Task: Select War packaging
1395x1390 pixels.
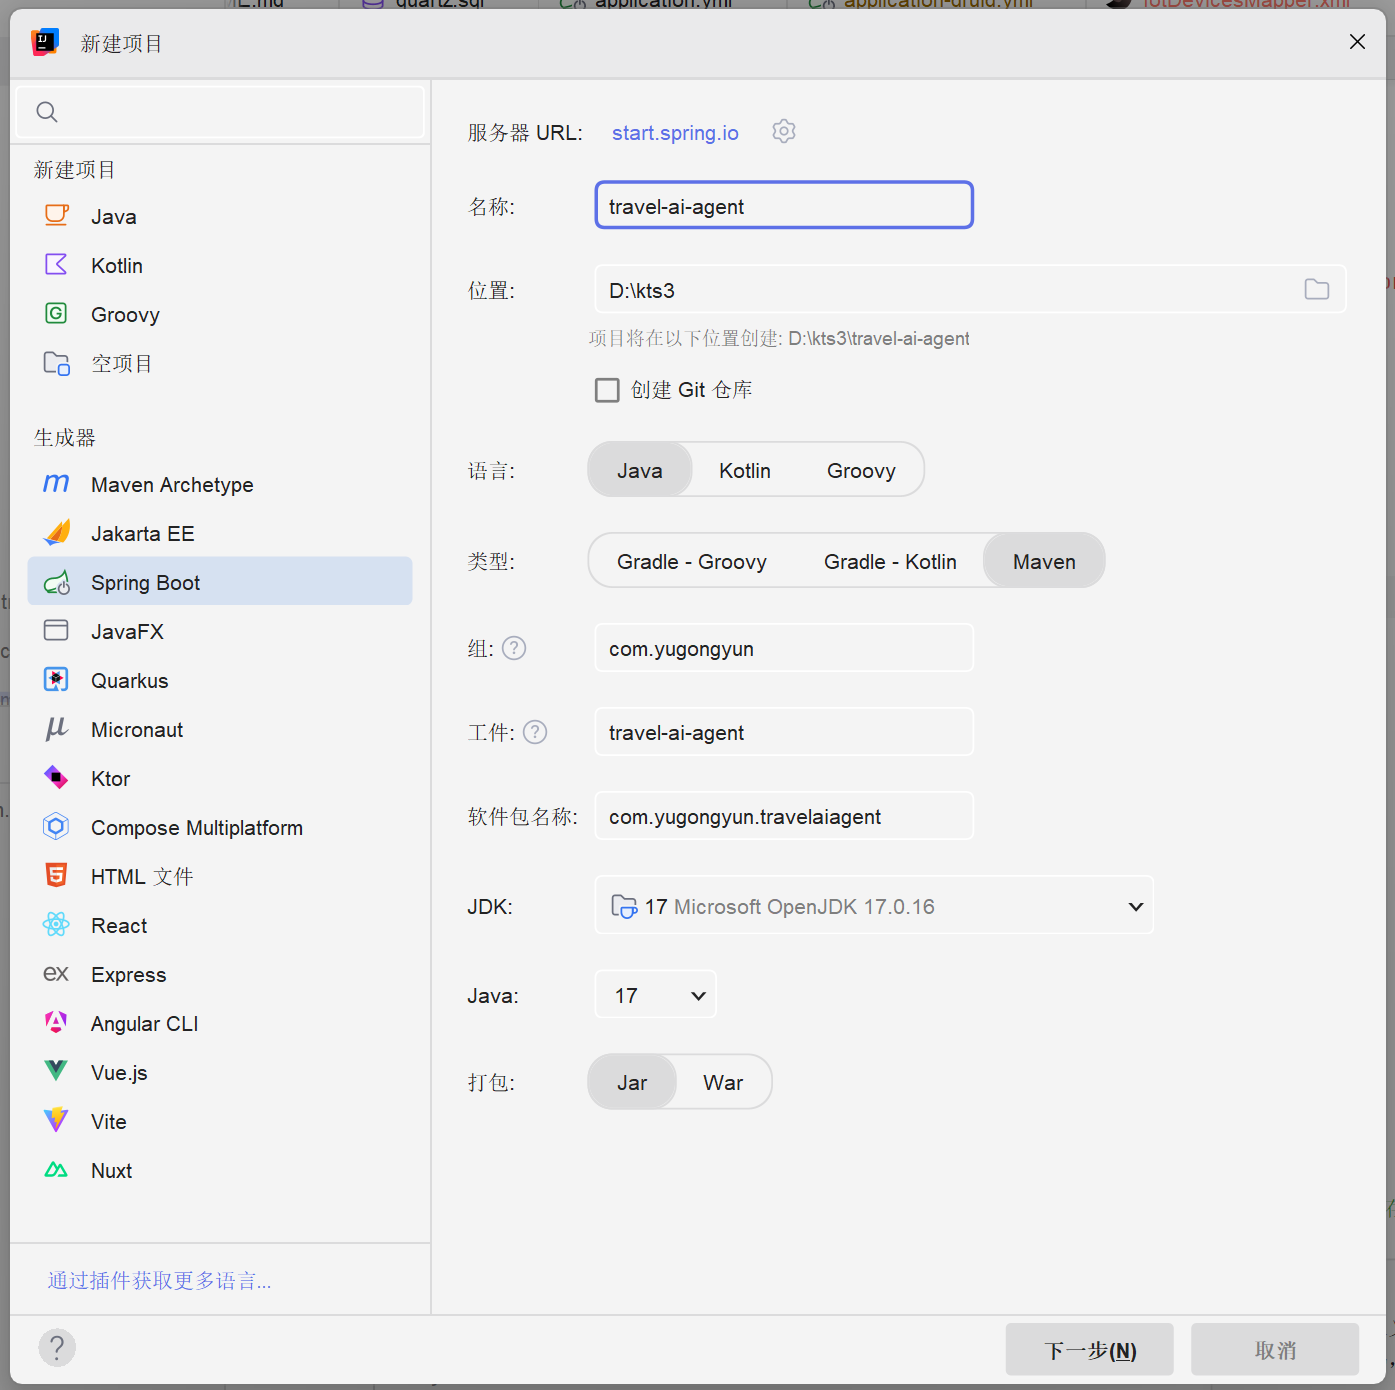Action: pos(723,1082)
